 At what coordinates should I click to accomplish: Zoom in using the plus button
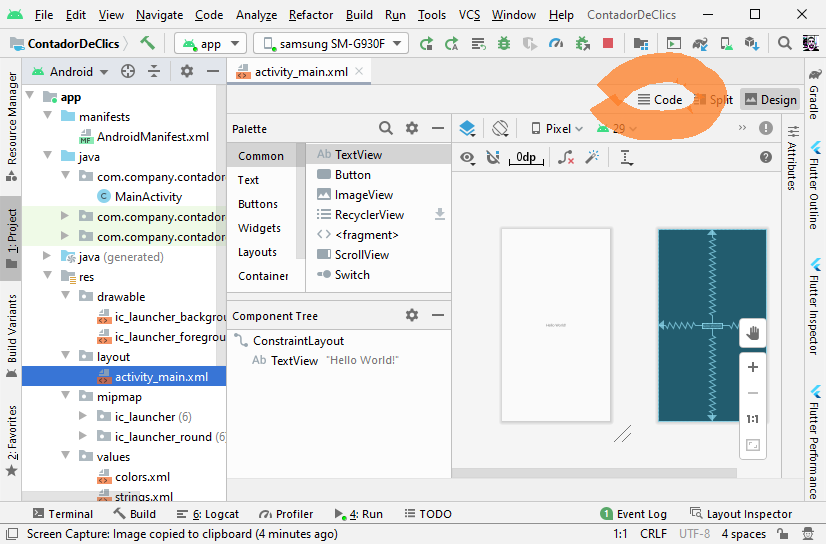coord(753,368)
